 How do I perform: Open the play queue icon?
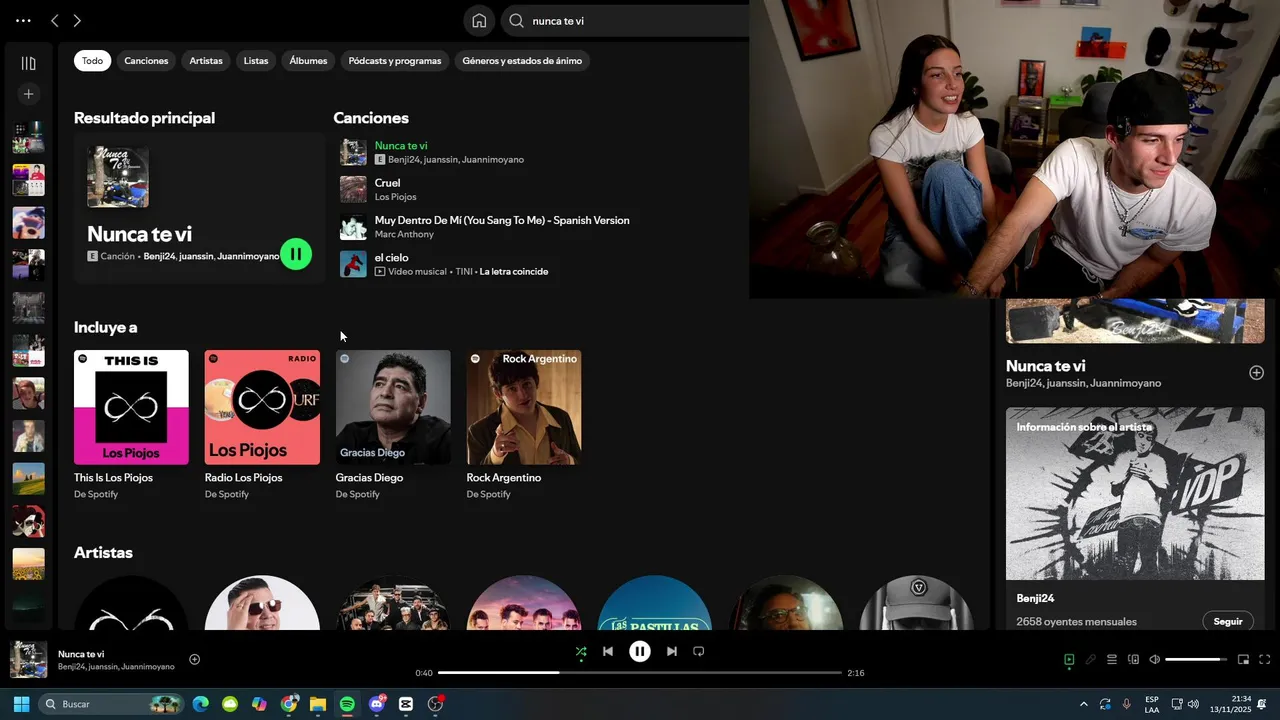1112,659
